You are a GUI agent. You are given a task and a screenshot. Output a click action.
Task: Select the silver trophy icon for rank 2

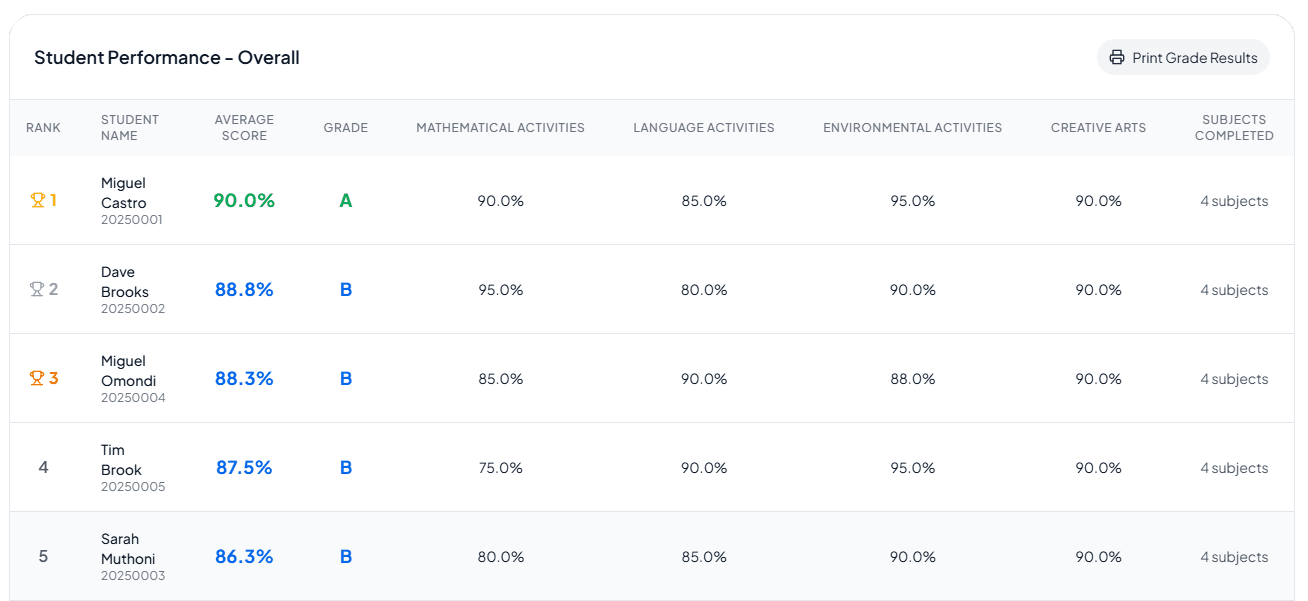pos(36,289)
